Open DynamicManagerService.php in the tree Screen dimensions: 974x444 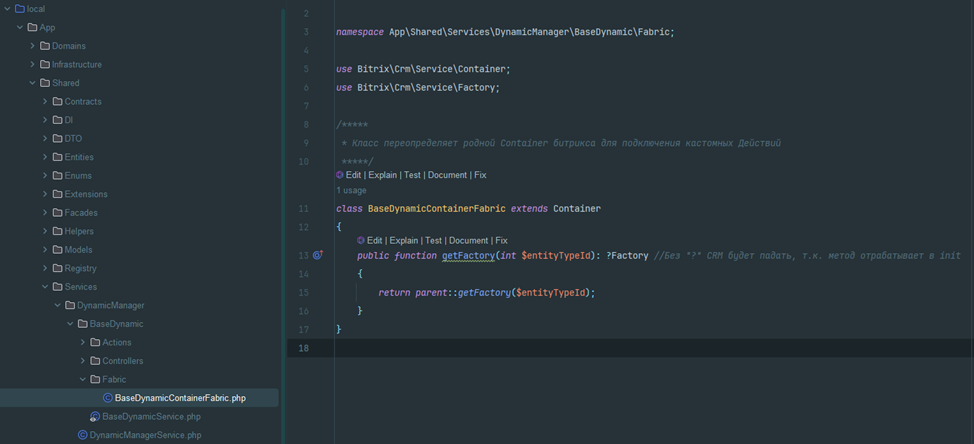coord(145,435)
